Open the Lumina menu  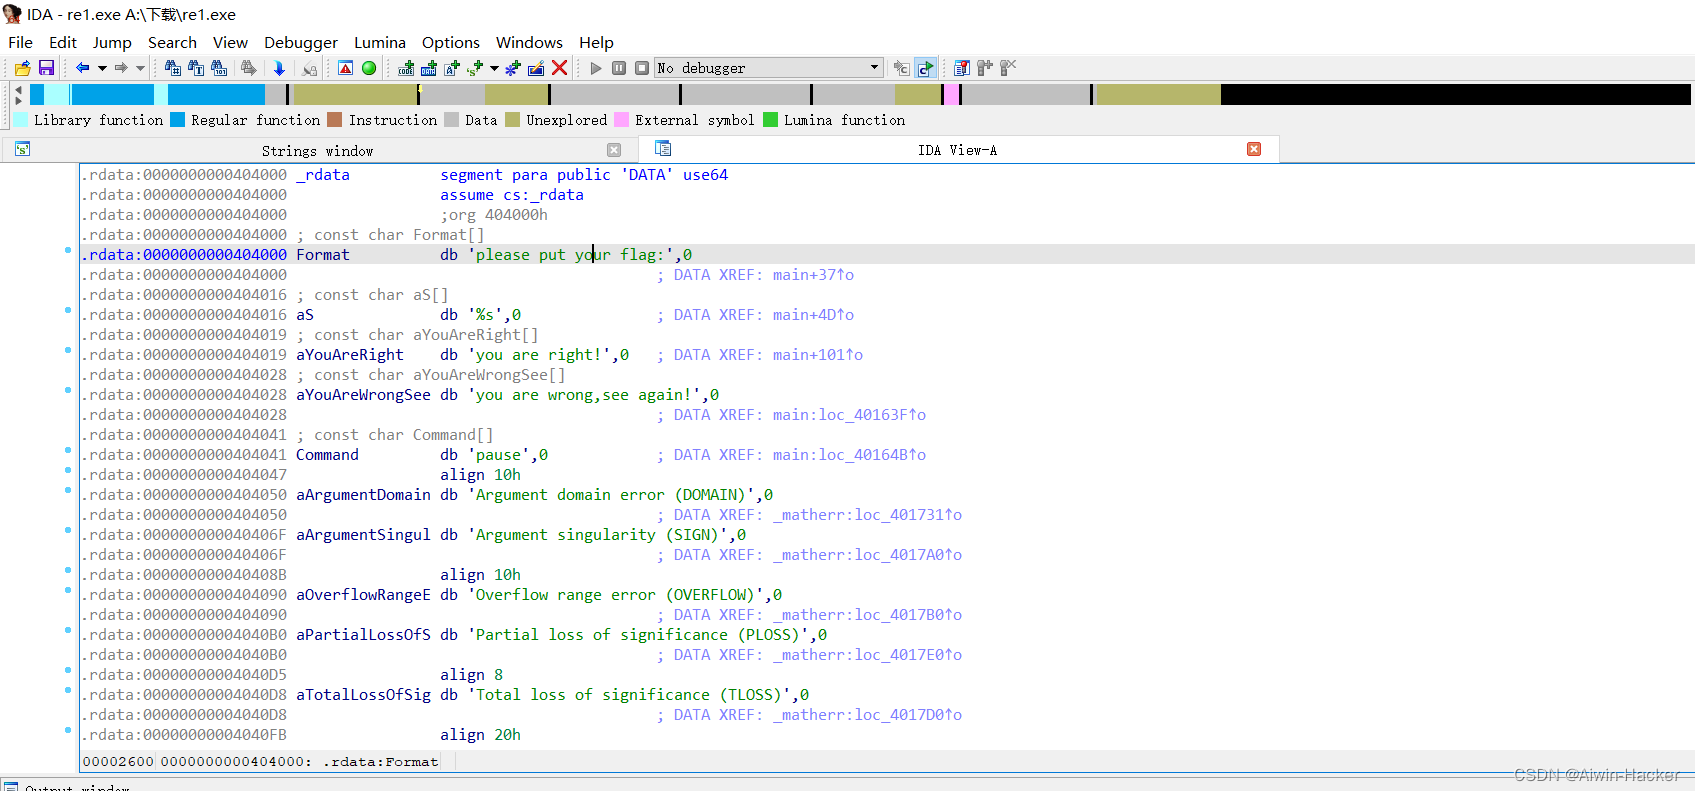(380, 42)
